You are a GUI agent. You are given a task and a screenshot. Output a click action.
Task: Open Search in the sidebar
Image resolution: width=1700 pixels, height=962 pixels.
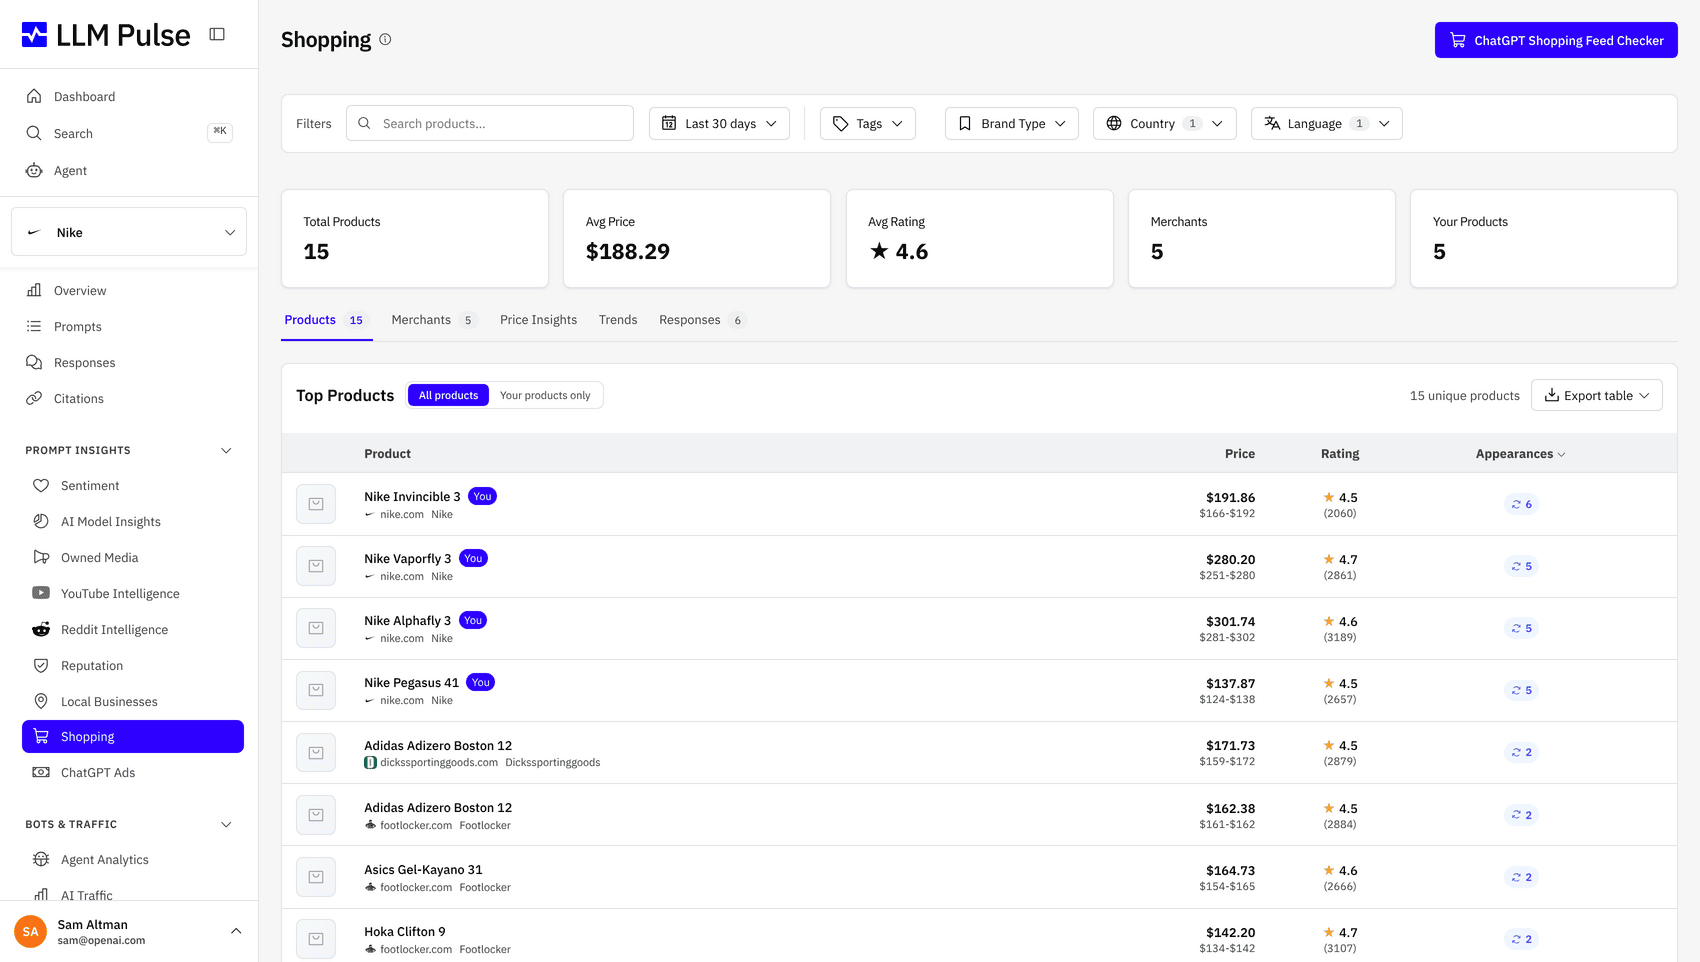click(x=129, y=133)
